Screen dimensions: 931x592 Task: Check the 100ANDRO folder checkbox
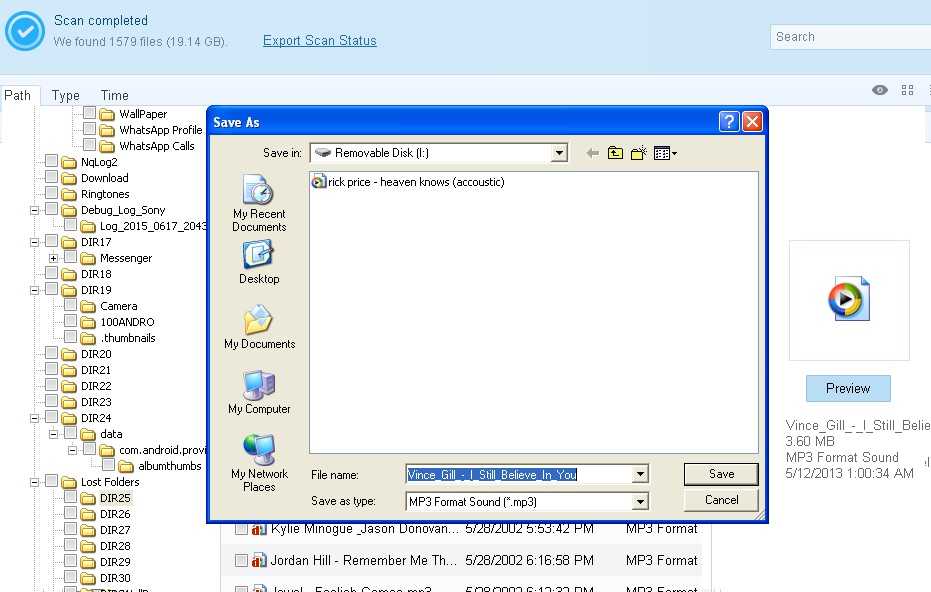(71, 321)
